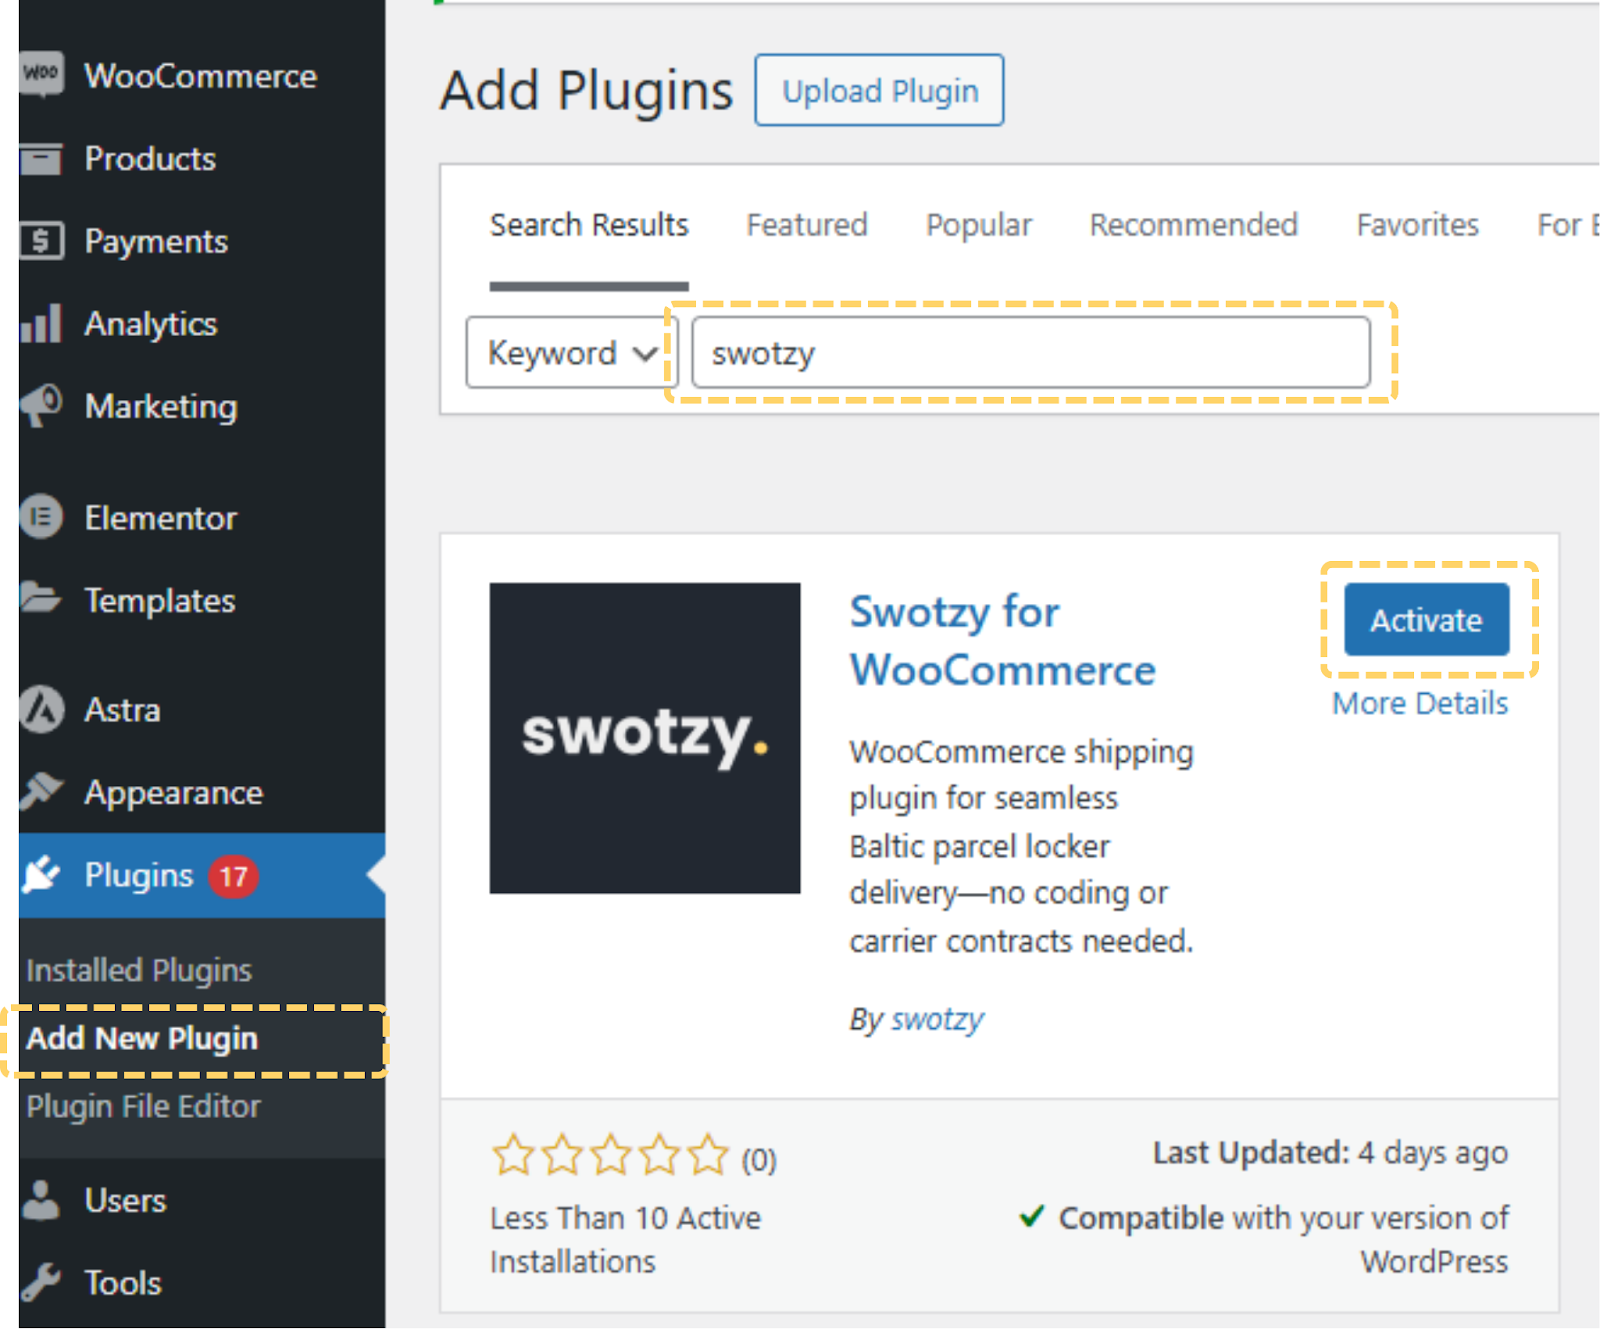Open More Details for Swotzy plugin
The height and width of the screenshot is (1329, 1600).
coord(1419,704)
